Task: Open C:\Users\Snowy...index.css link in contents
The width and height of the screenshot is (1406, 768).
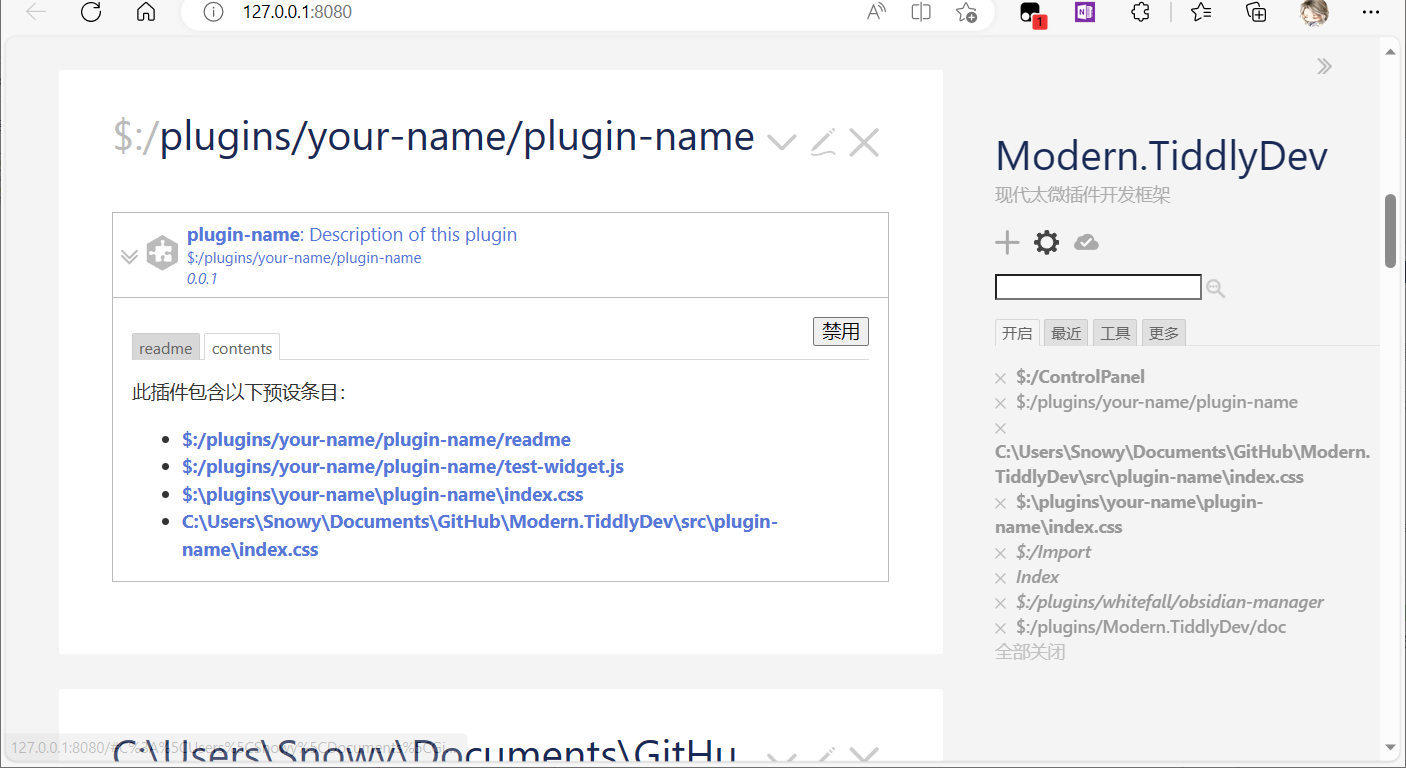Action: pos(480,535)
